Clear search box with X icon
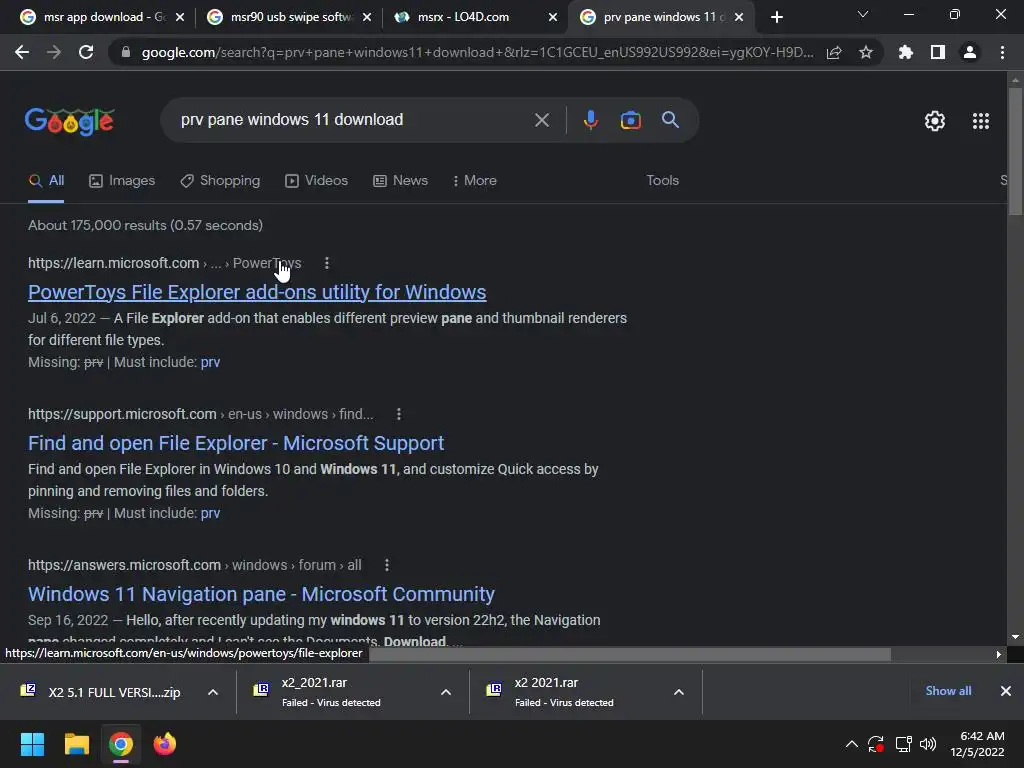Viewport: 1024px width, 768px height. point(541,120)
